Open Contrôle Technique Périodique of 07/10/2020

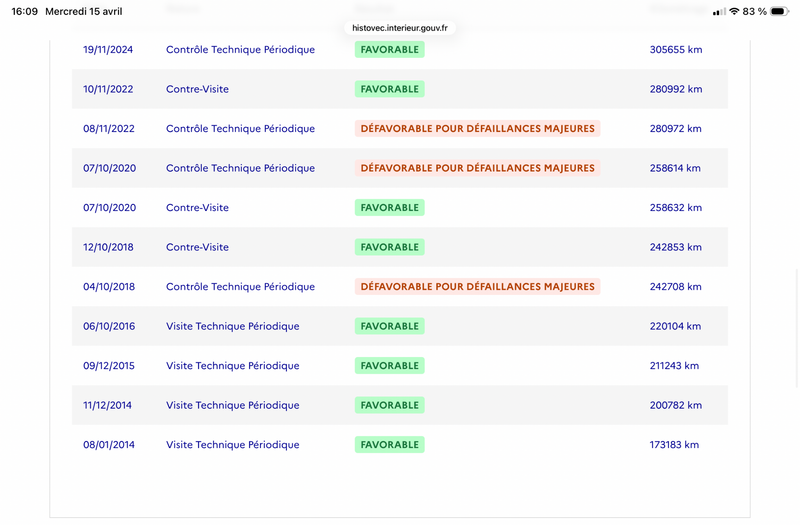(x=240, y=168)
